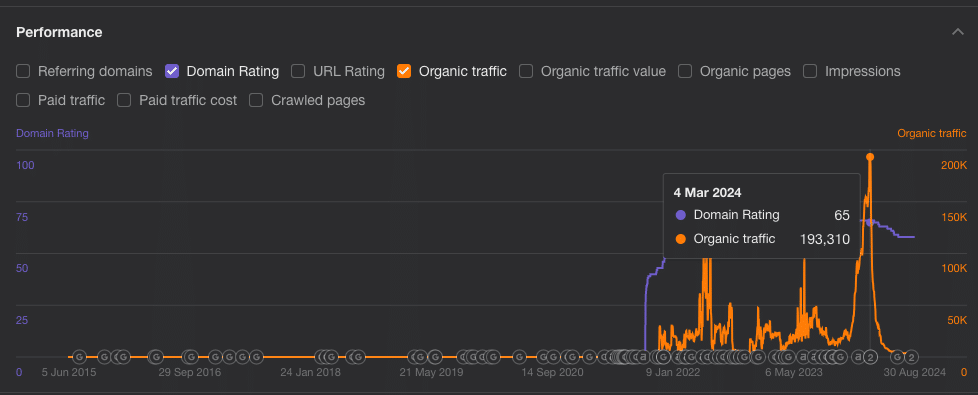This screenshot has height=395, width=978.
Task: Click the '150K' right axis label
Action: coord(954,217)
